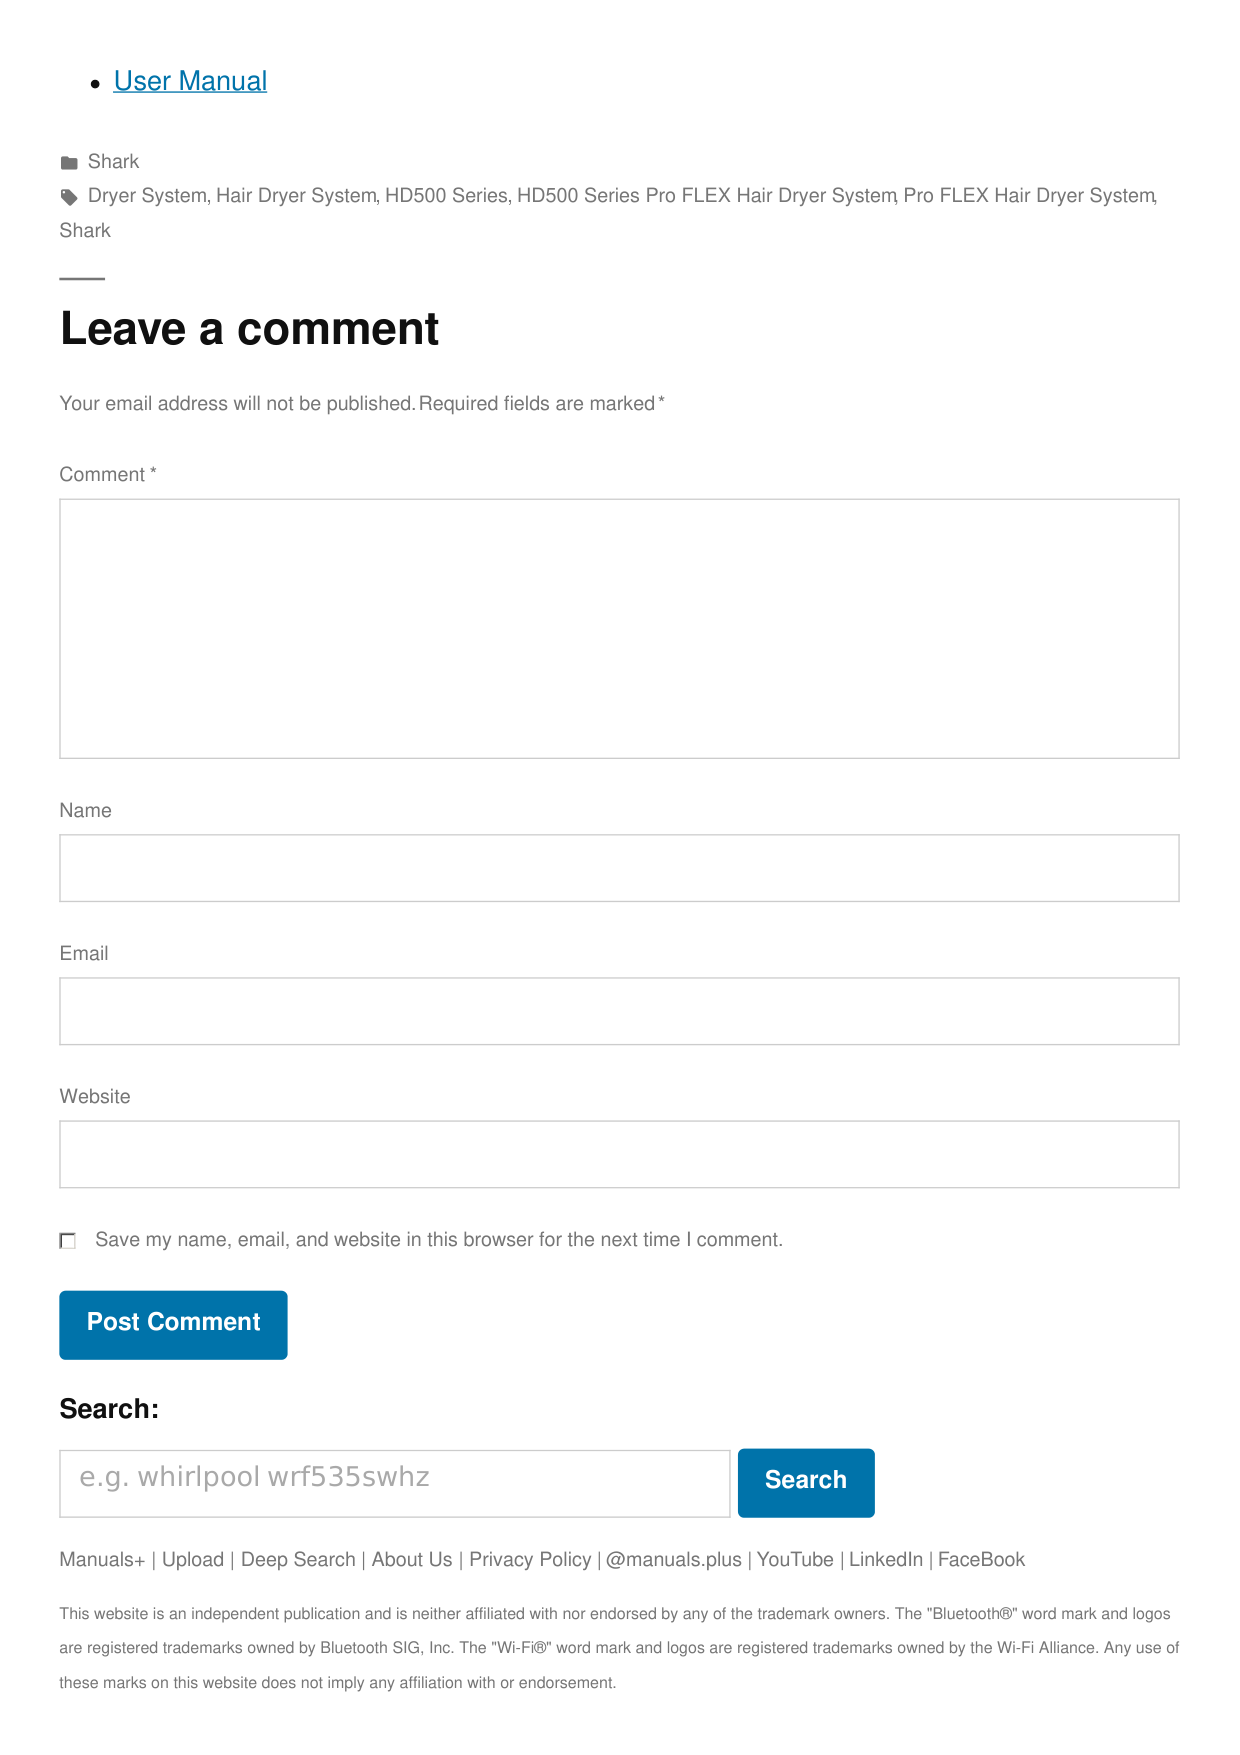The width and height of the screenshot is (1240, 1755).
Task: Enable the save my name checkbox
Action: (x=68, y=1241)
